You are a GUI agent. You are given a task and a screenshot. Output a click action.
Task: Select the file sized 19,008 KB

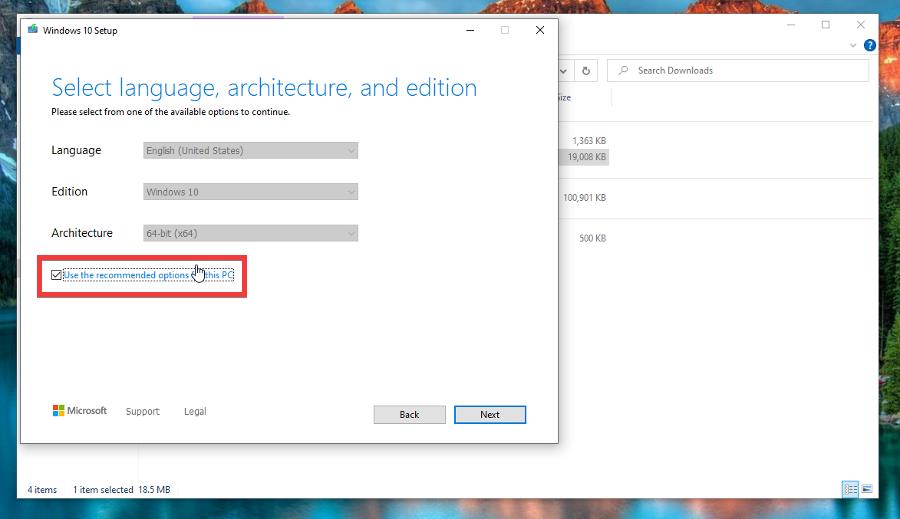586,157
